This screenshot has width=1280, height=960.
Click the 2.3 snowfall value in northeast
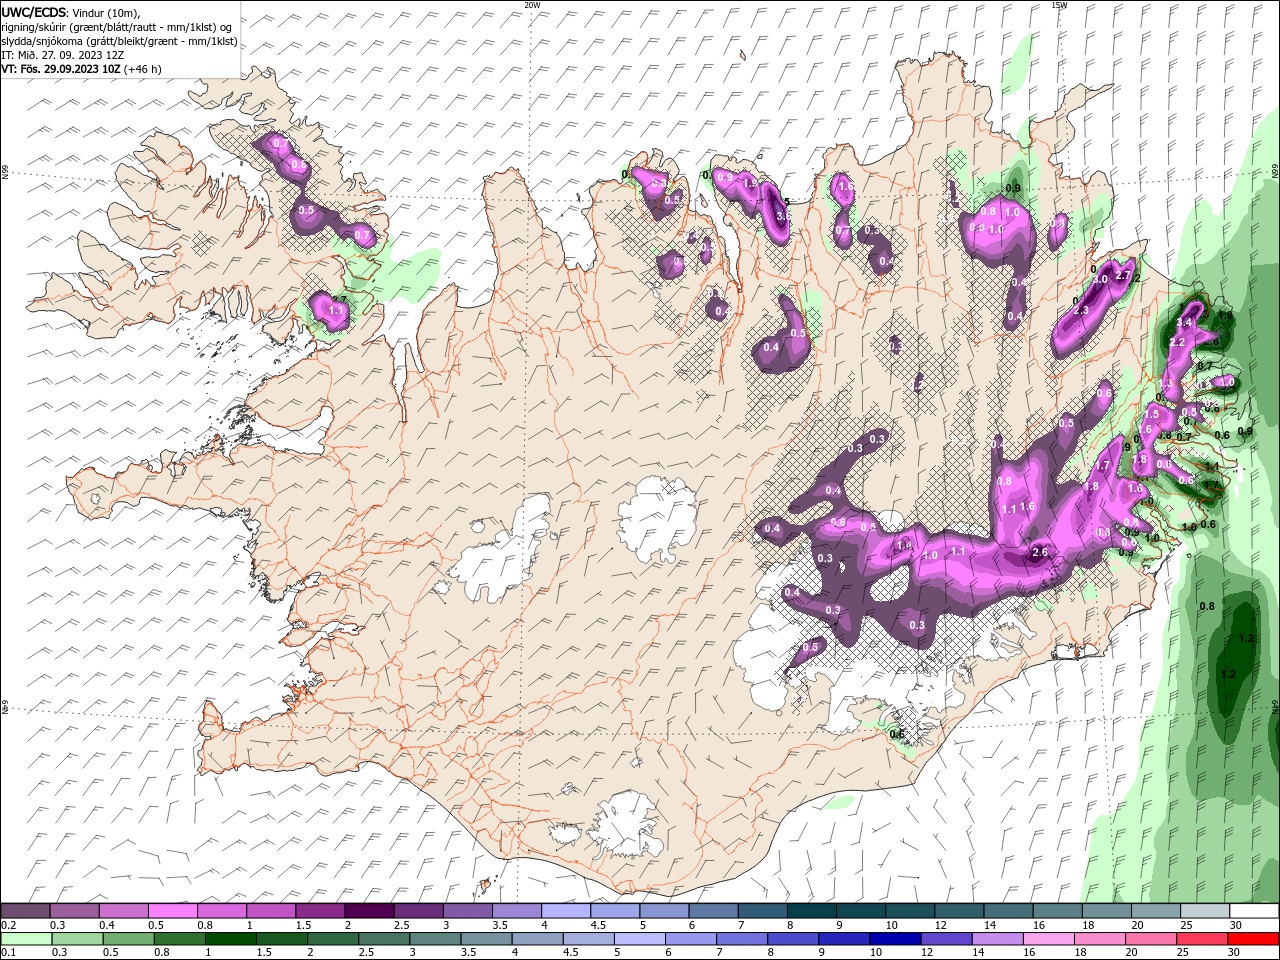pos(1080,311)
